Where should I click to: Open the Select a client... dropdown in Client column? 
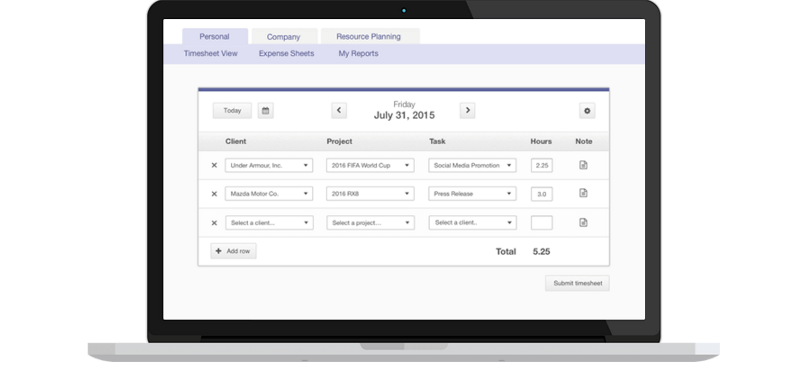tap(269, 223)
